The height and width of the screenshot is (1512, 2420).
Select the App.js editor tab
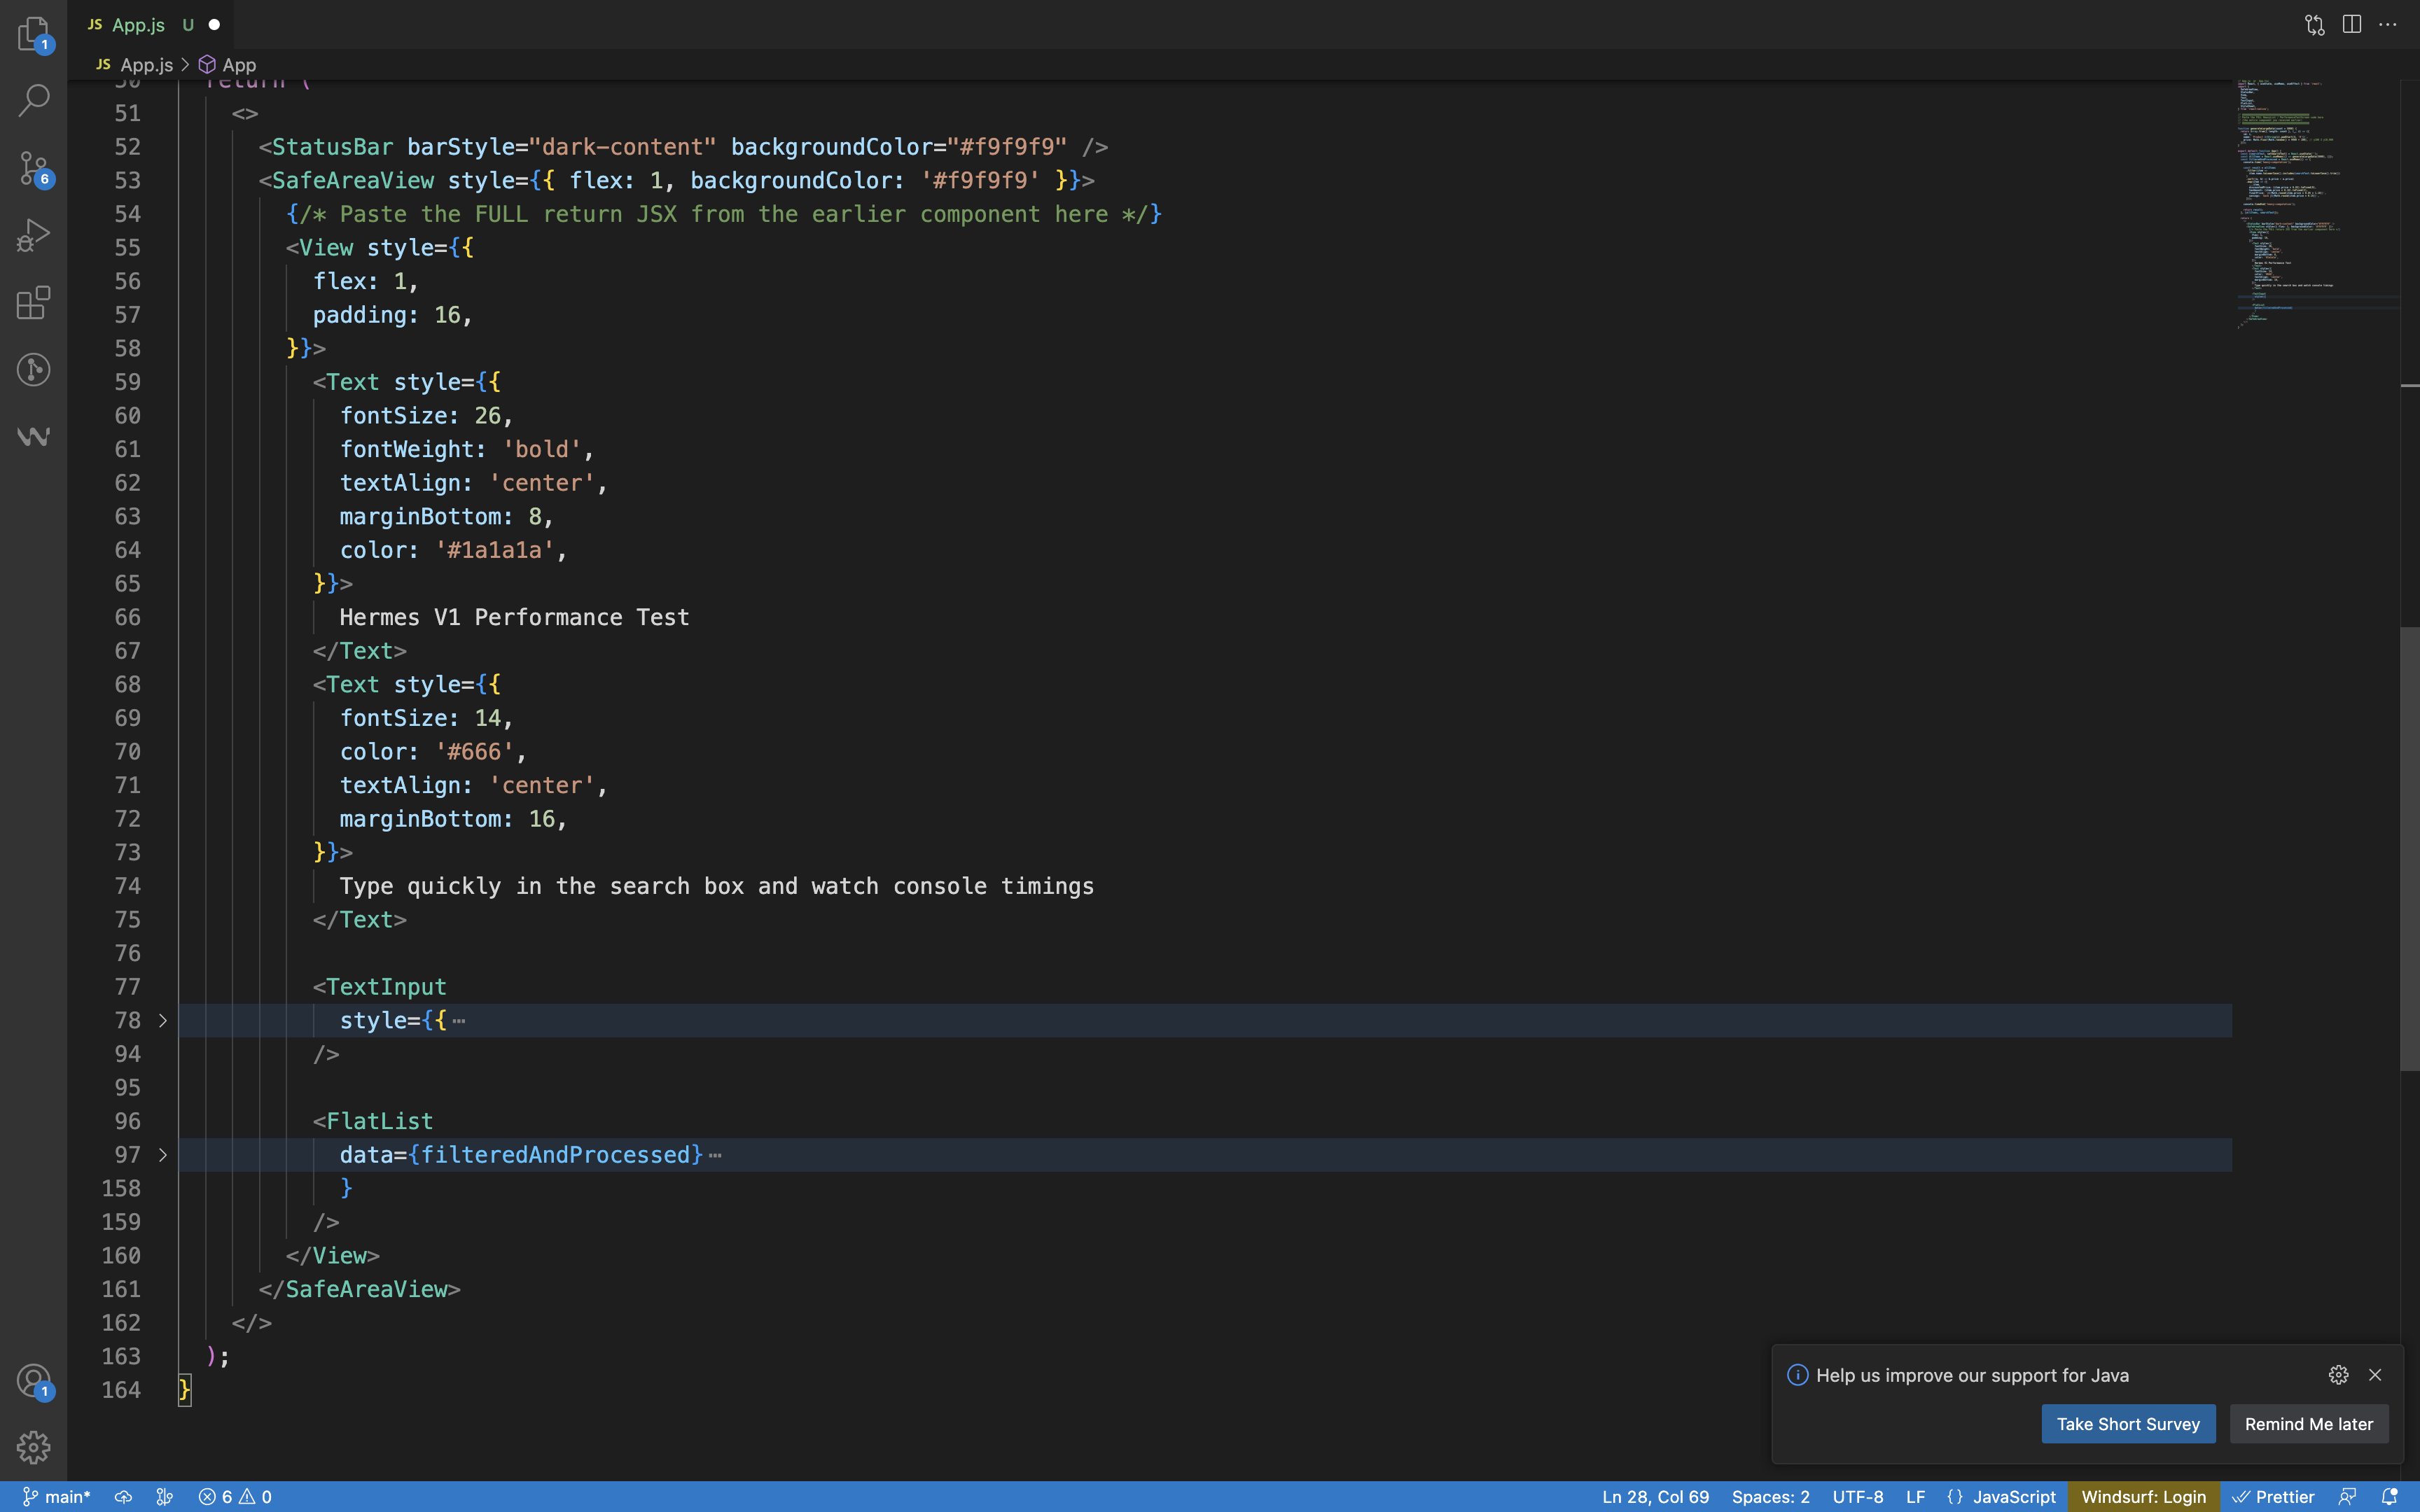pyautogui.click(x=138, y=25)
